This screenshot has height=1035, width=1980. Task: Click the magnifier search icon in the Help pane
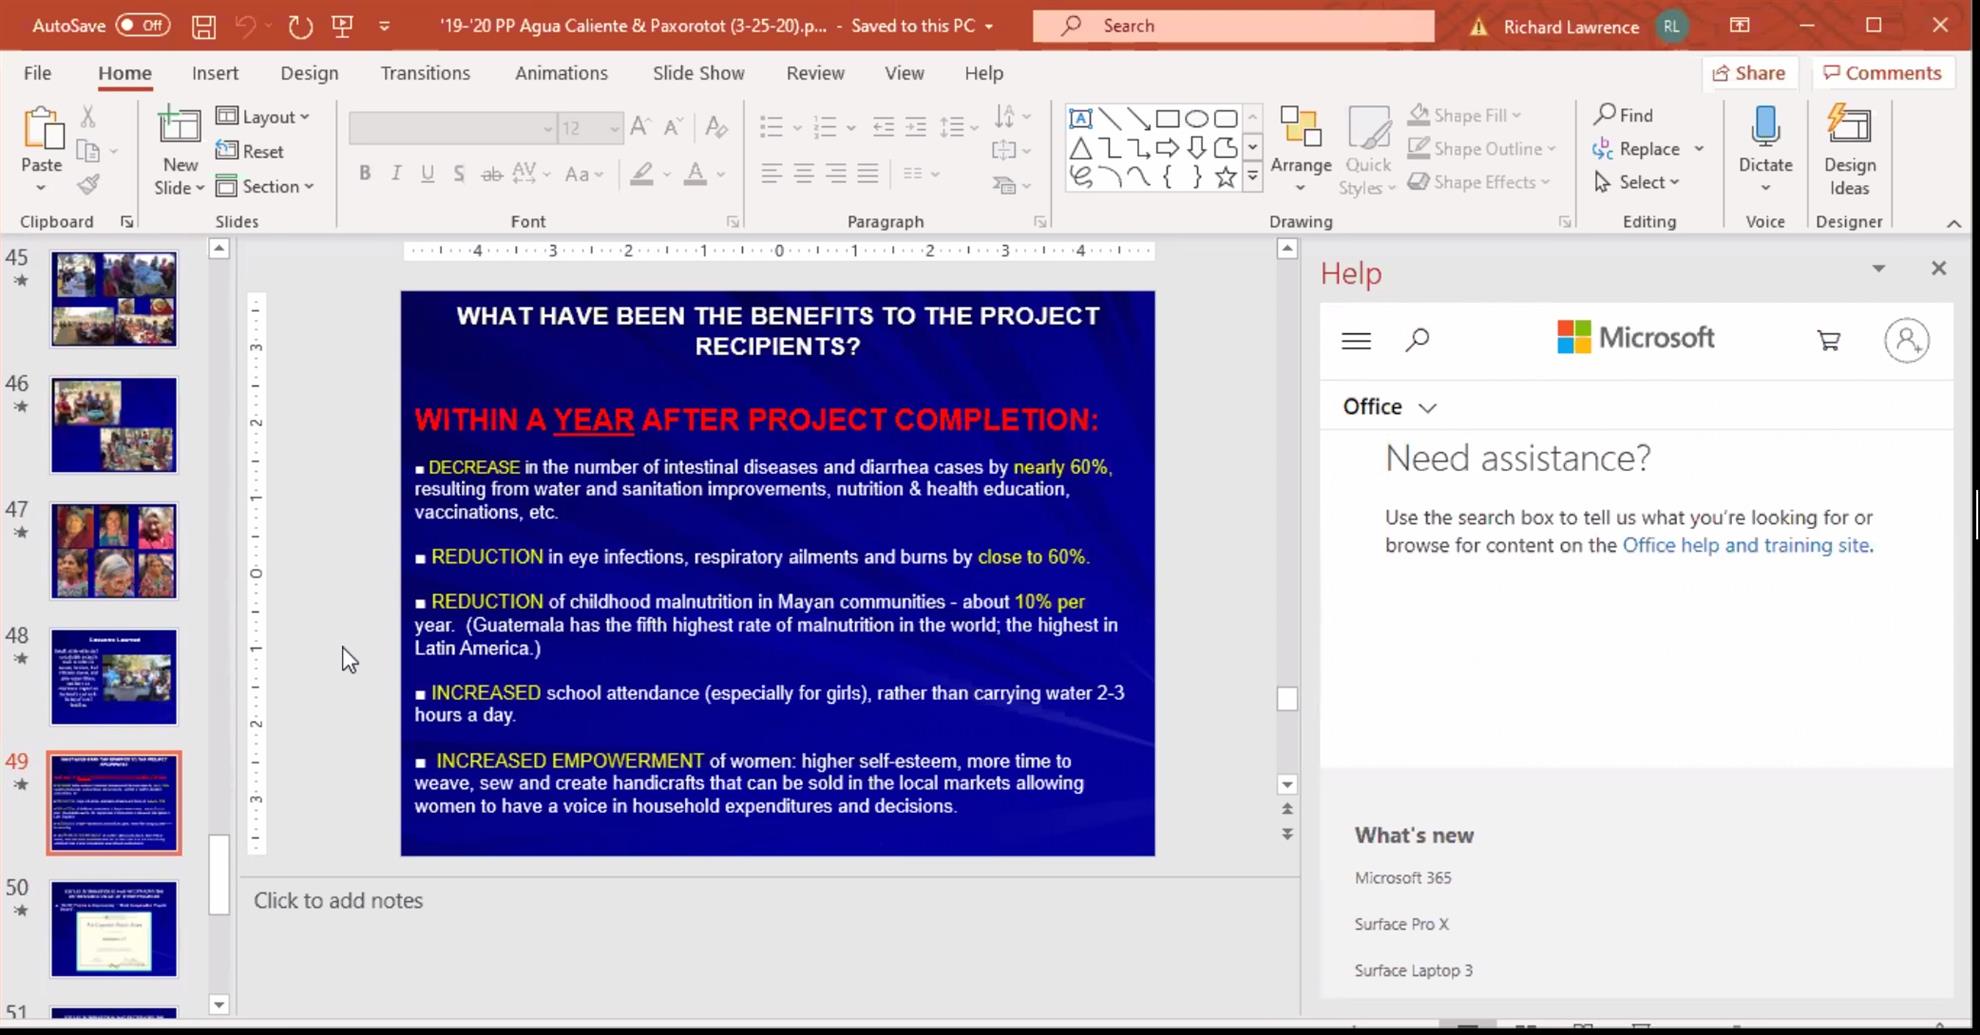tap(1417, 341)
